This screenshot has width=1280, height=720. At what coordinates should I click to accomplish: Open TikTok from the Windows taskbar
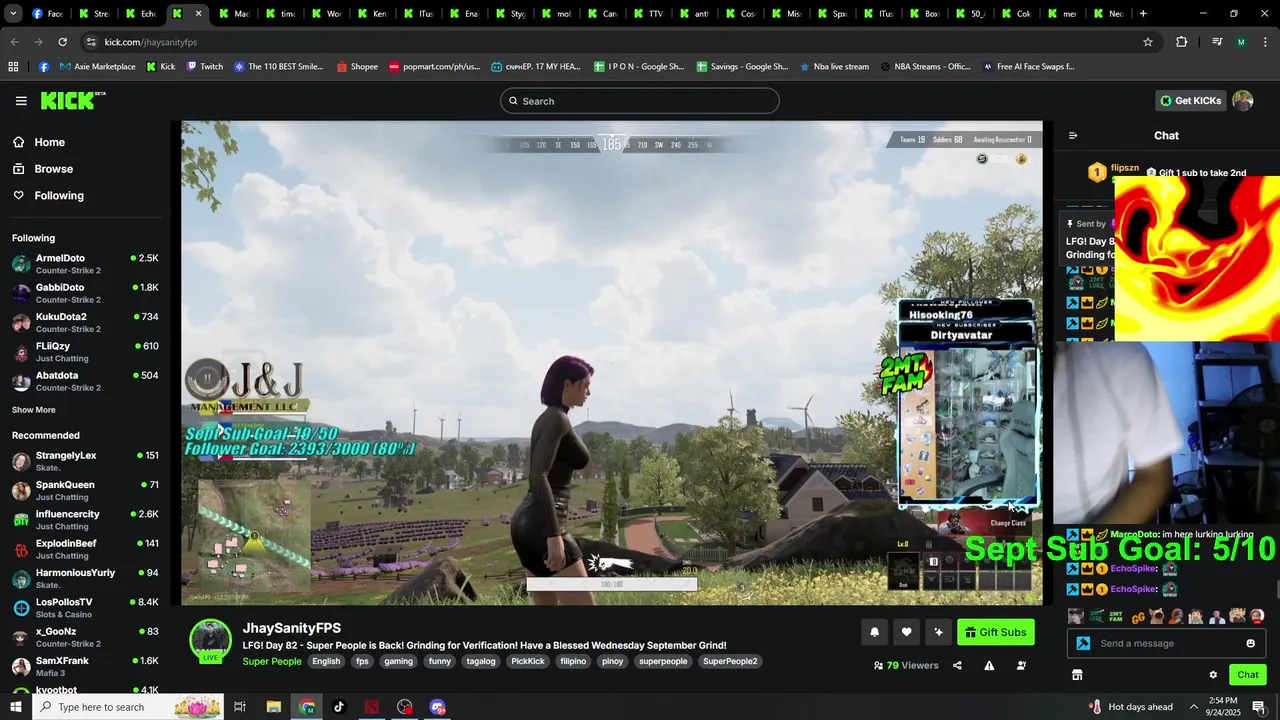point(339,707)
